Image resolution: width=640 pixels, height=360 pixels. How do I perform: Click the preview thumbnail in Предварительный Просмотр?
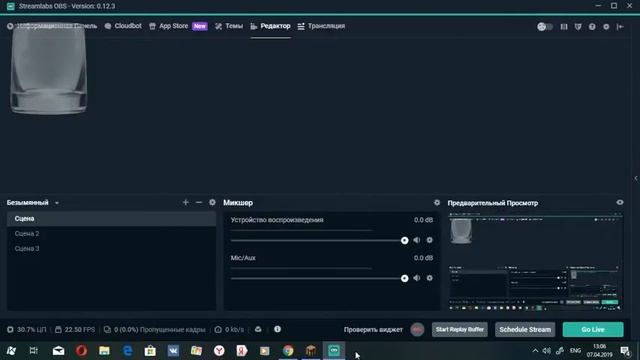point(535,261)
